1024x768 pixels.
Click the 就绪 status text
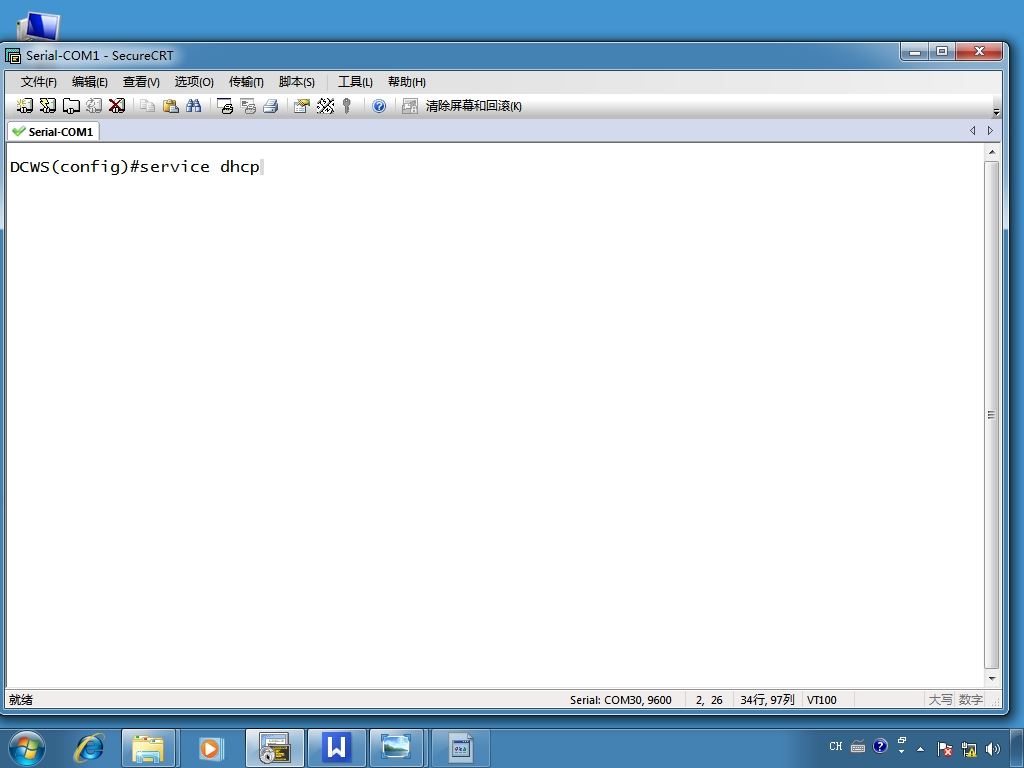(x=21, y=700)
